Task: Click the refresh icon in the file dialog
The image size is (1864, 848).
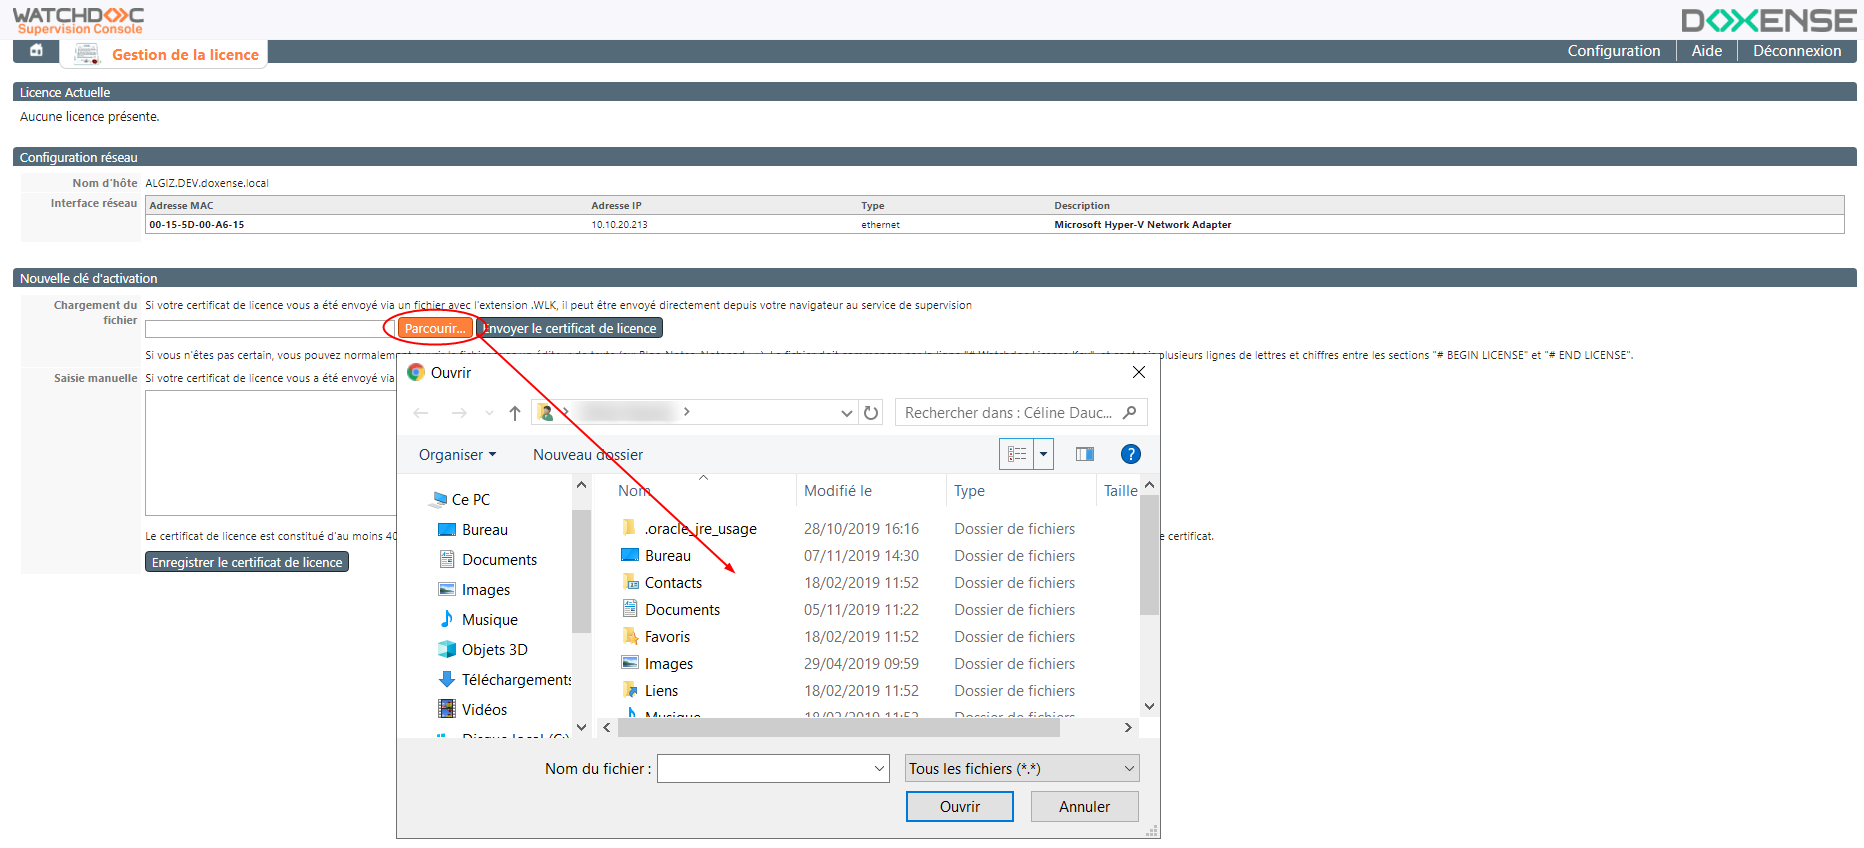Action: point(871,413)
